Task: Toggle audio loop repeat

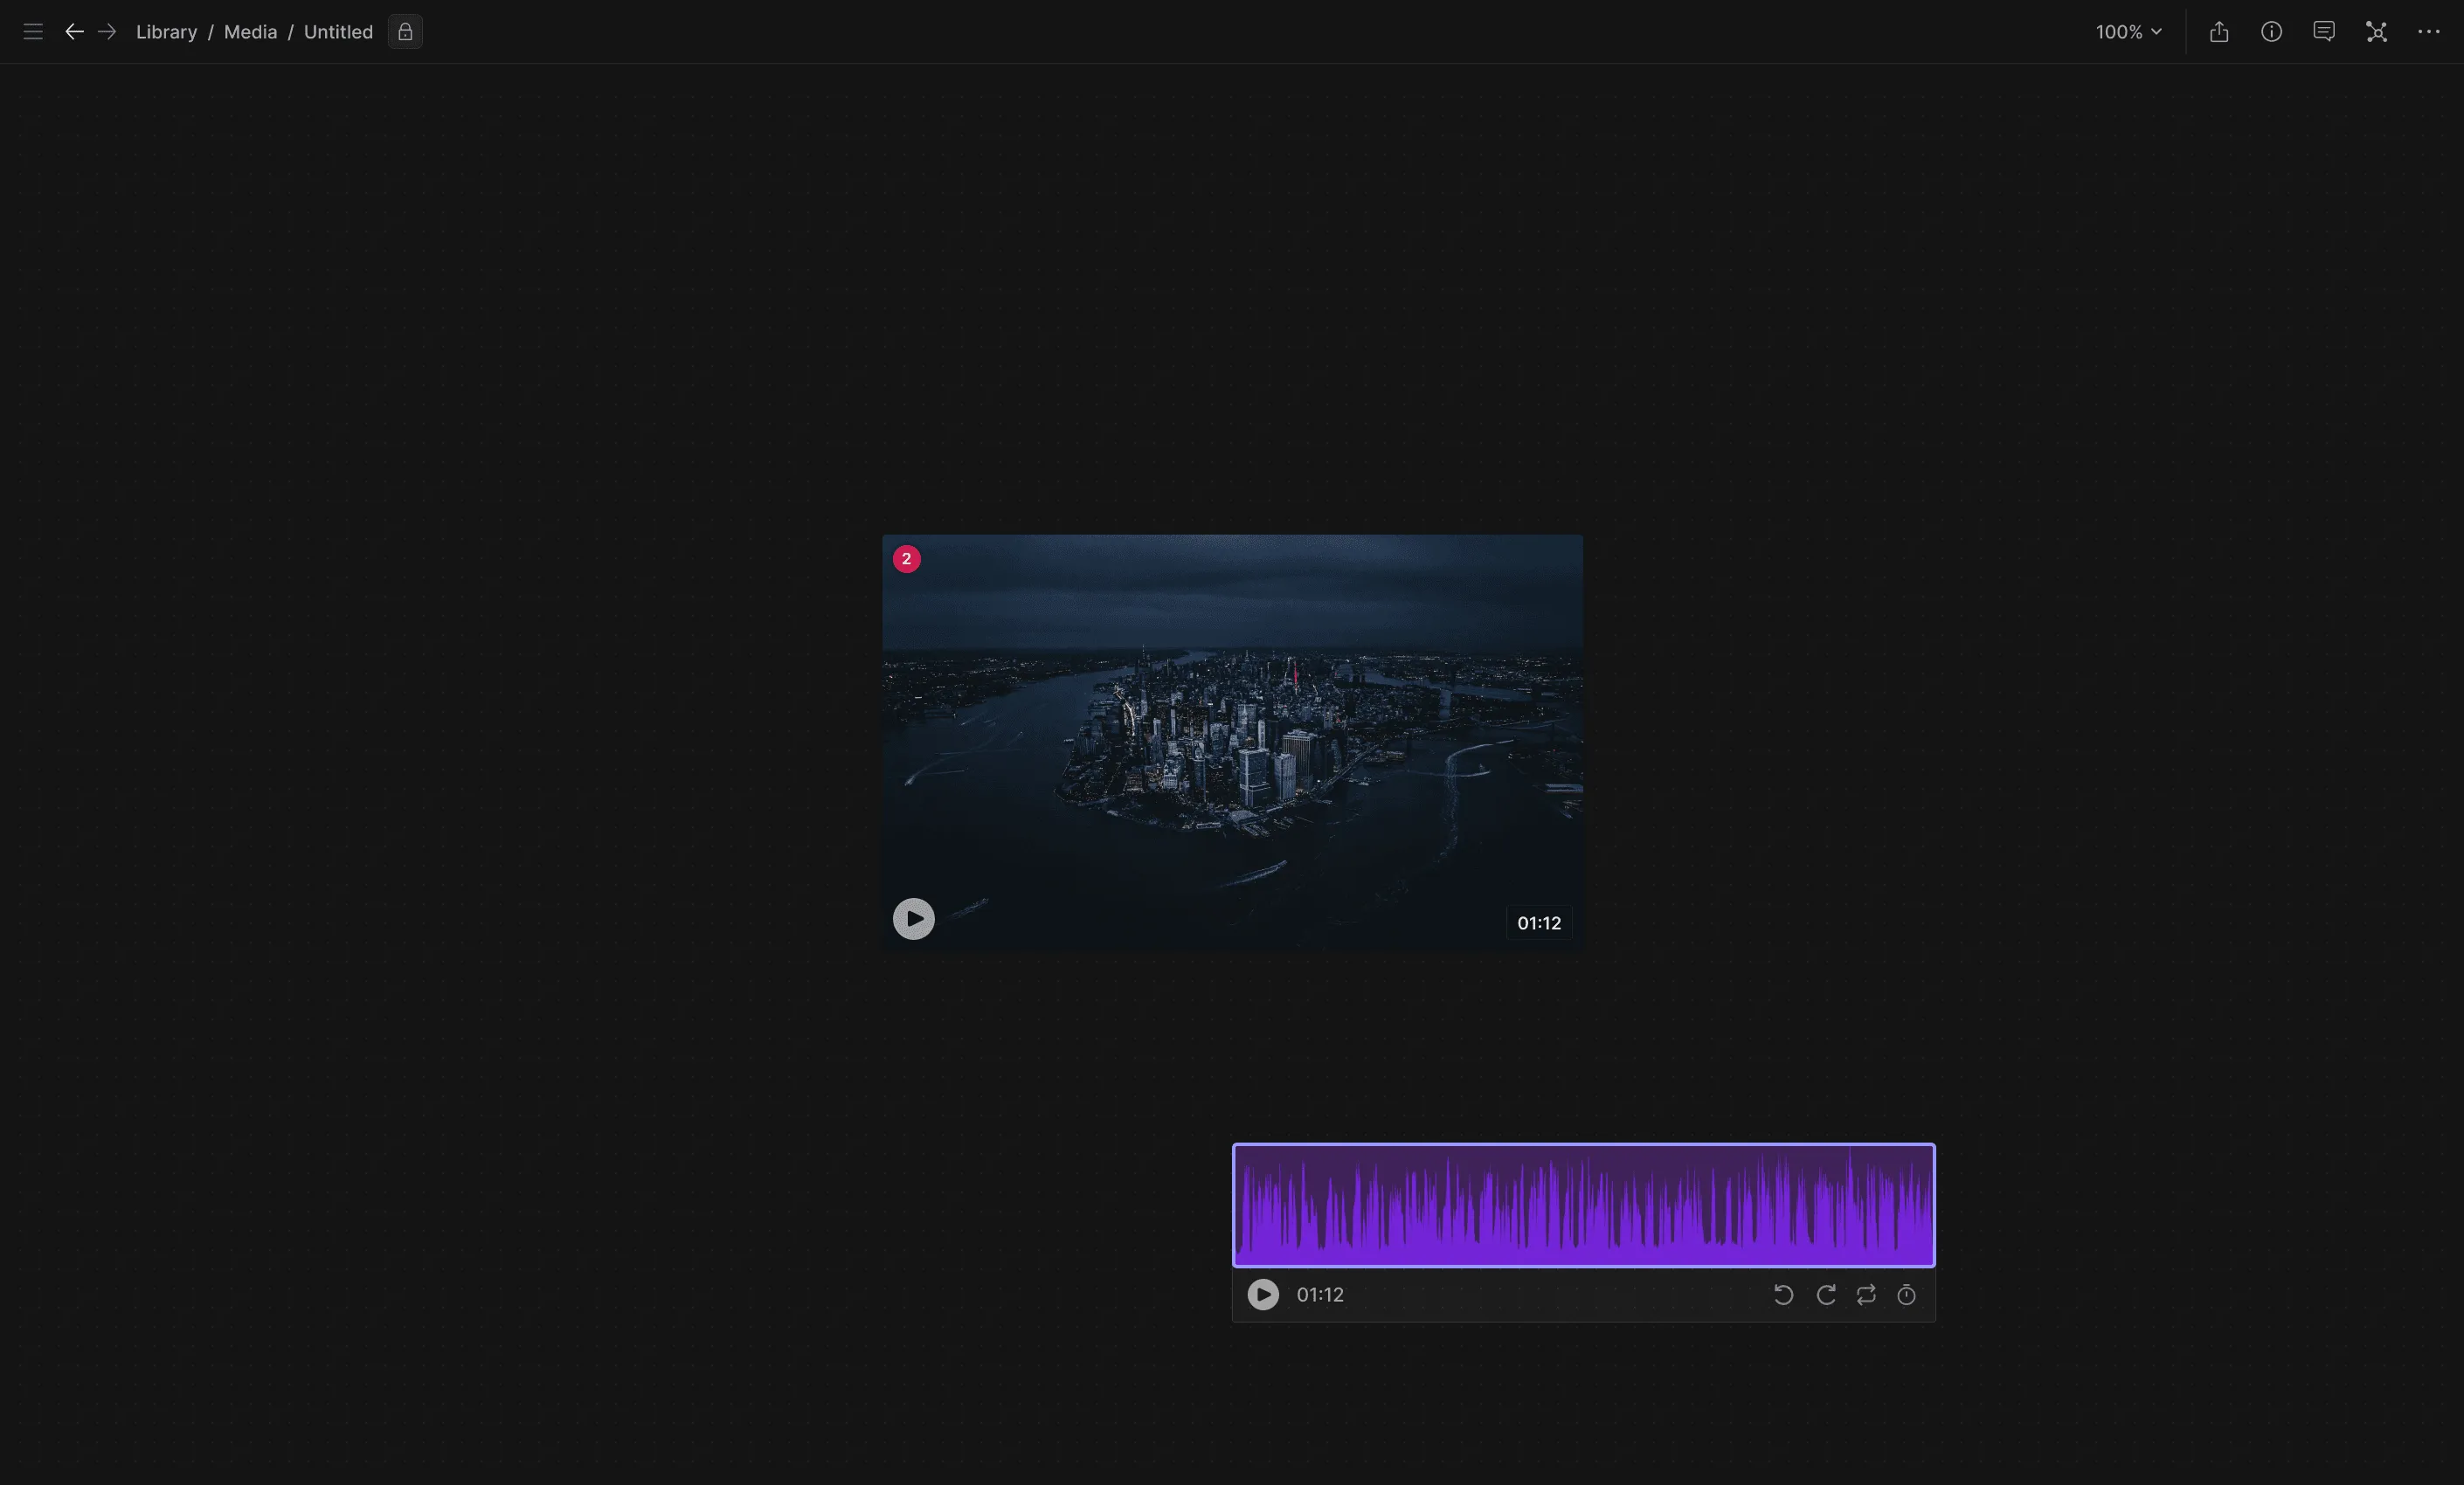Action: 1866,1295
